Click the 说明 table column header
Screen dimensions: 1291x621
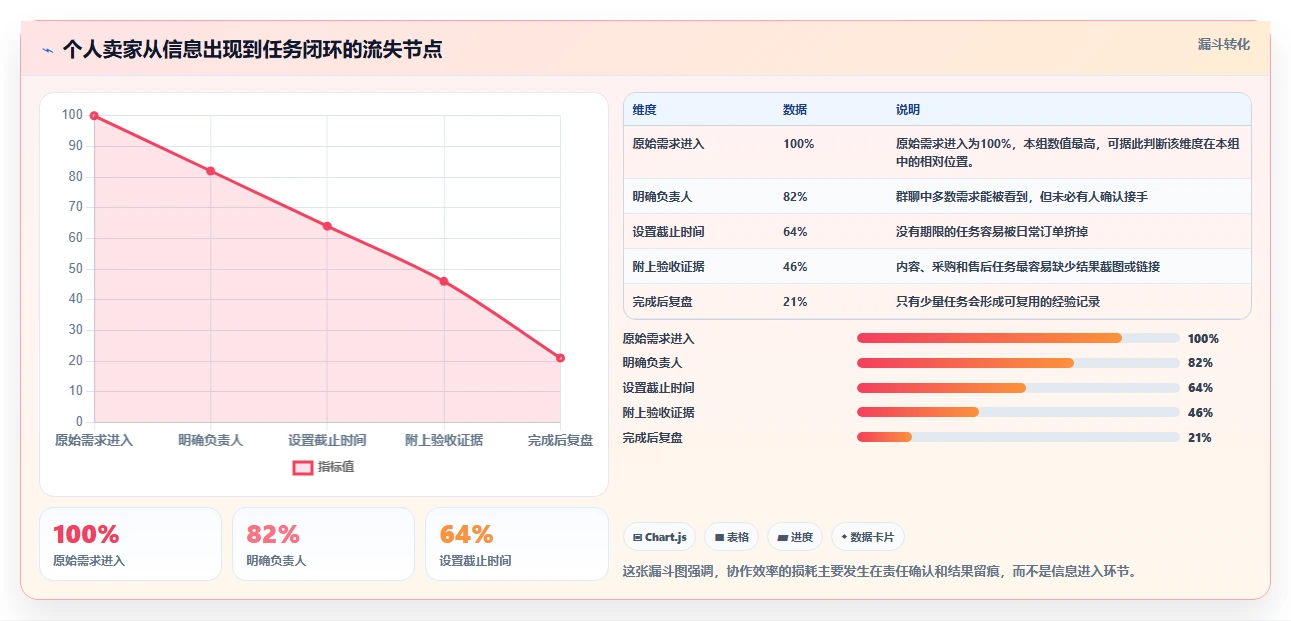tap(908, 110)
